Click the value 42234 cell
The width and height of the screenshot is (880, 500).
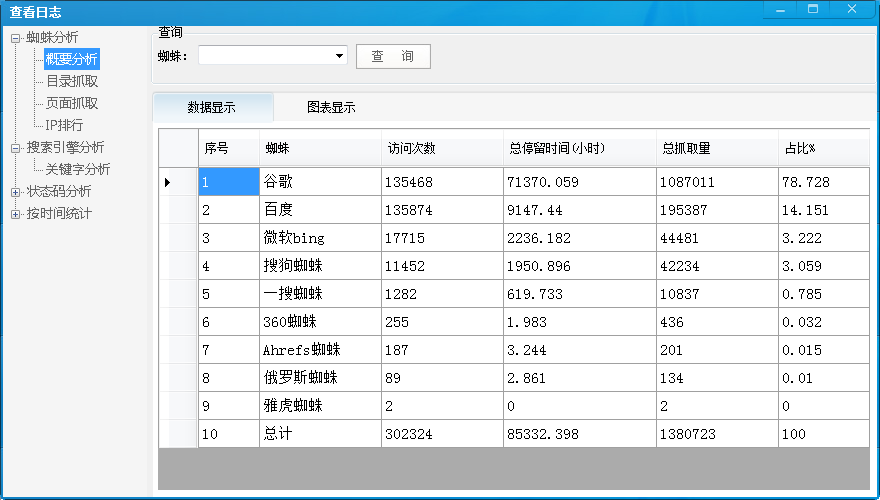[x=717, y=265]
